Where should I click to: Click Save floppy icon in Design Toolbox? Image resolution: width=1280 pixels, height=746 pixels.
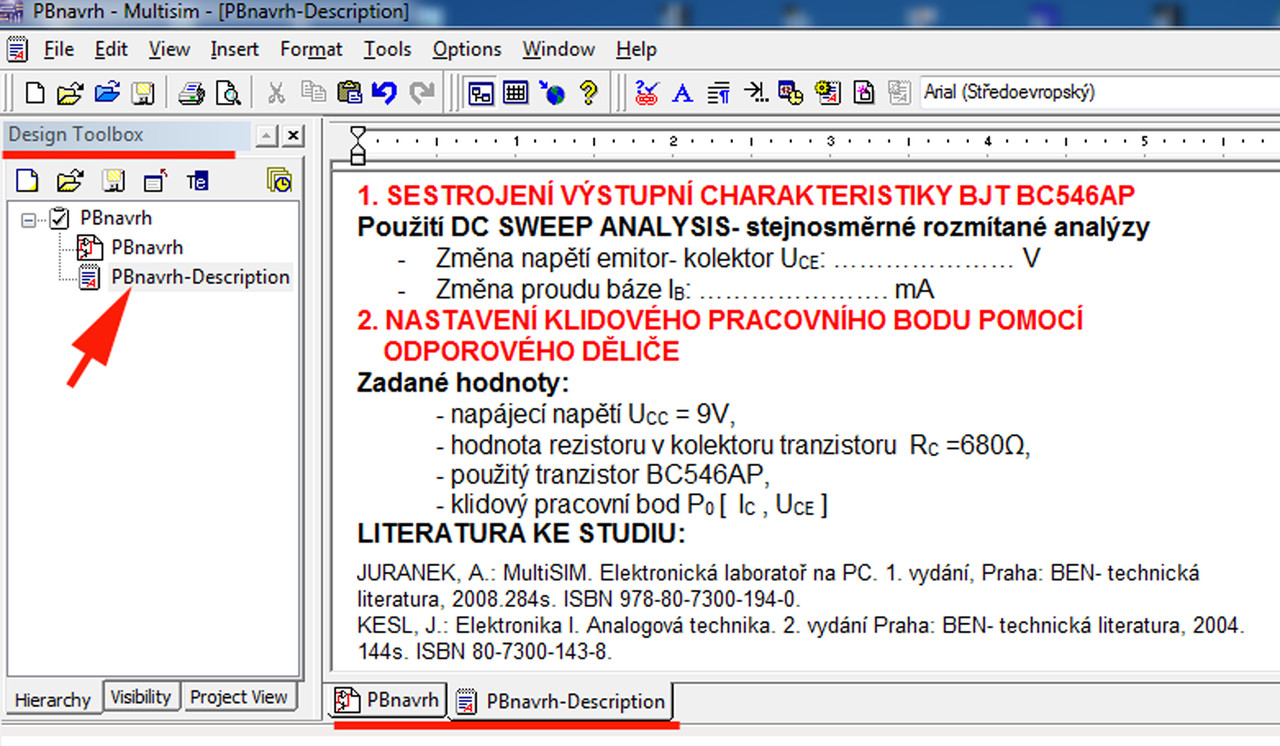click(x=115, y=181)
